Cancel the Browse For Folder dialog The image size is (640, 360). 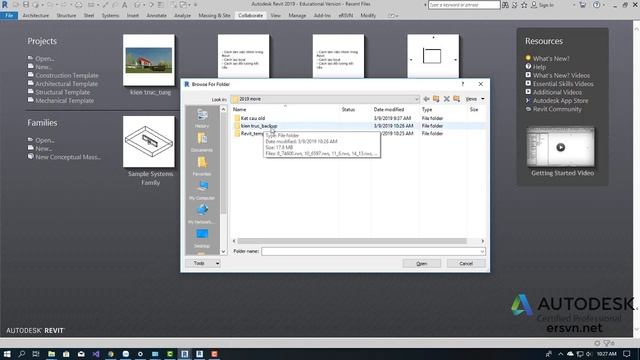466,264
